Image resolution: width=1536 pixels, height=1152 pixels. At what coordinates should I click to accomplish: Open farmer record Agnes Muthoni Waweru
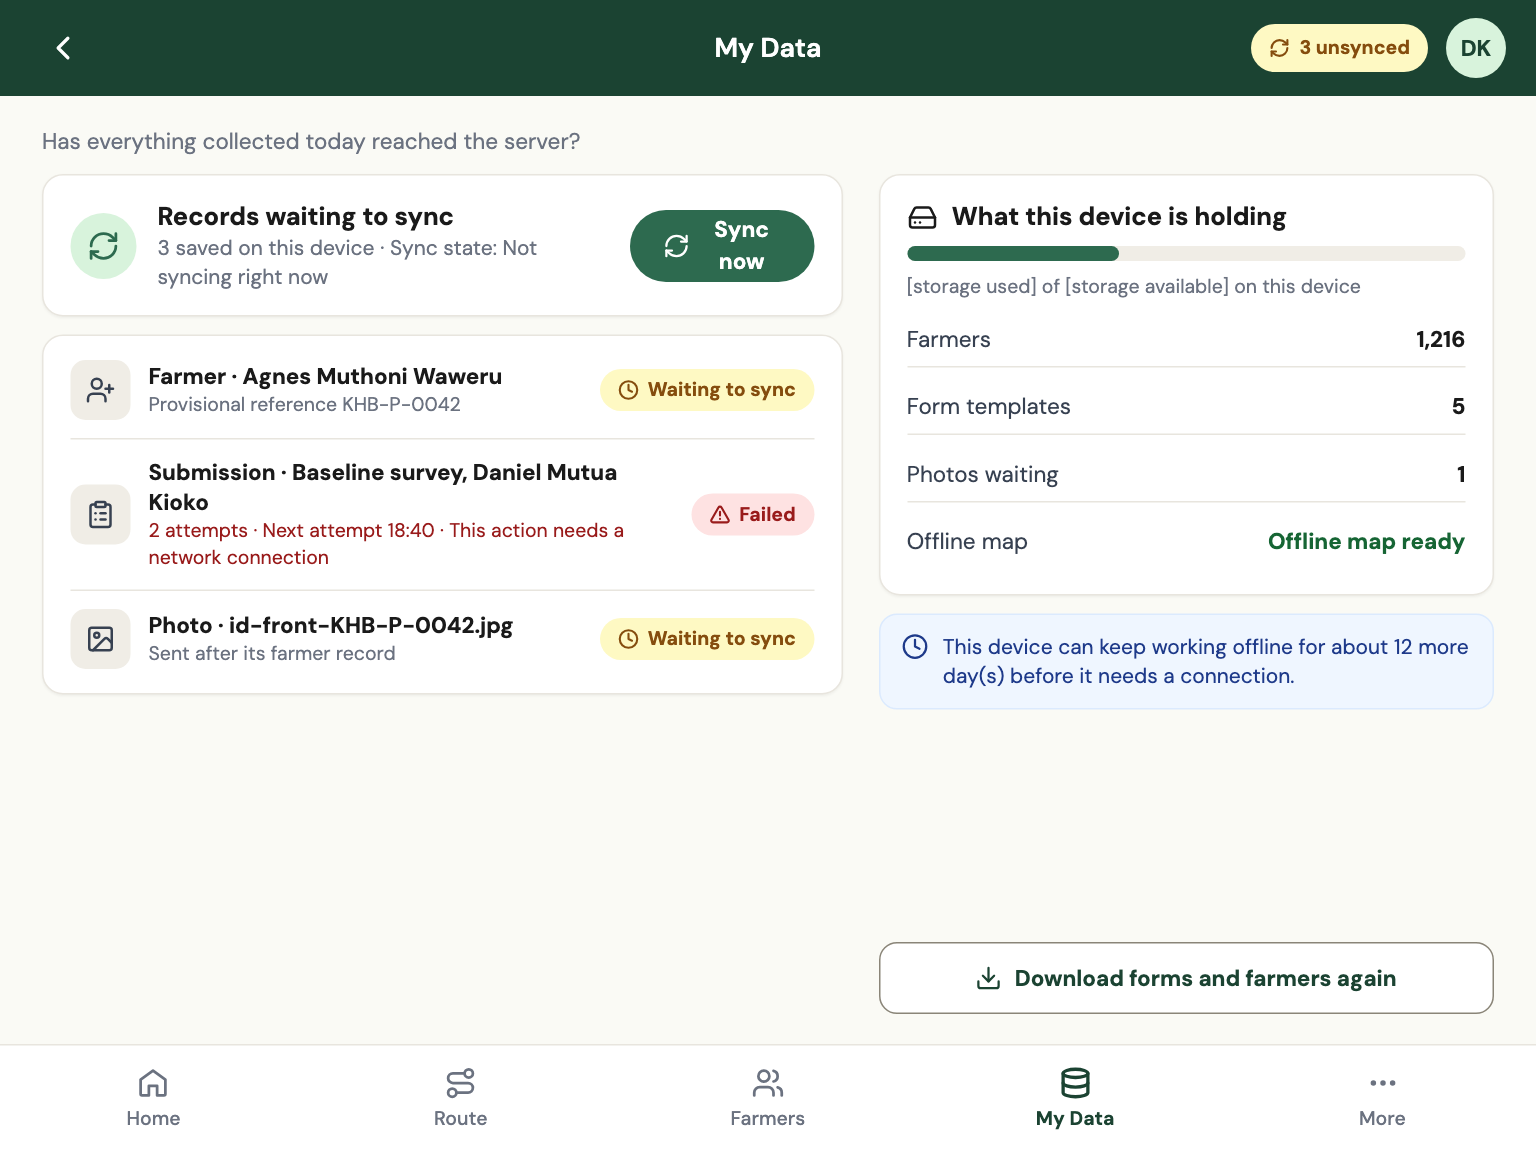(x=443, y=390)
